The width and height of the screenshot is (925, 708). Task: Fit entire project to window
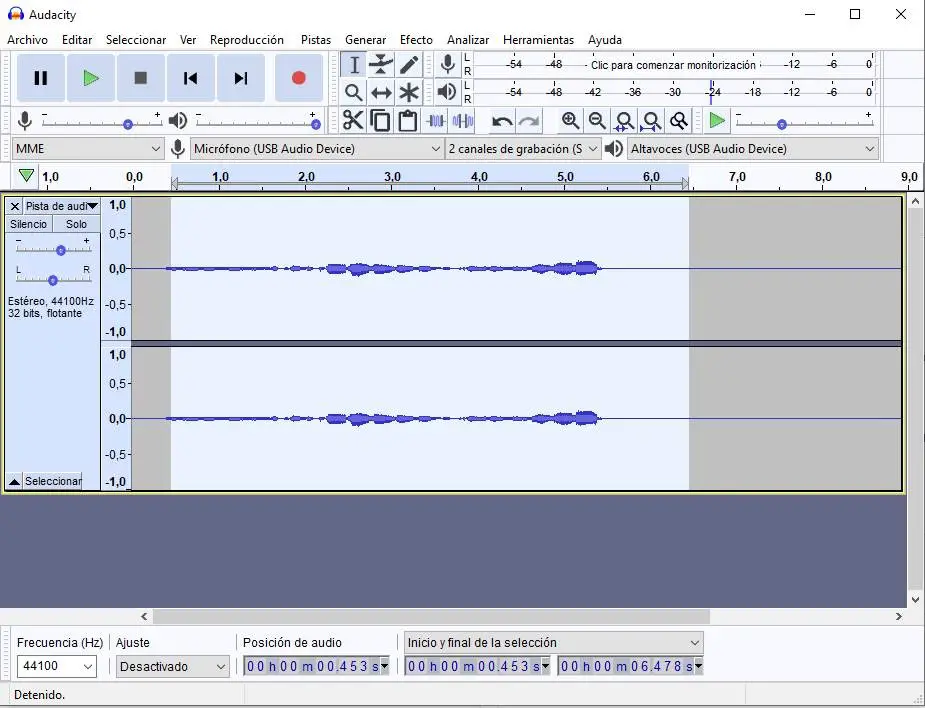click(651, 121)
